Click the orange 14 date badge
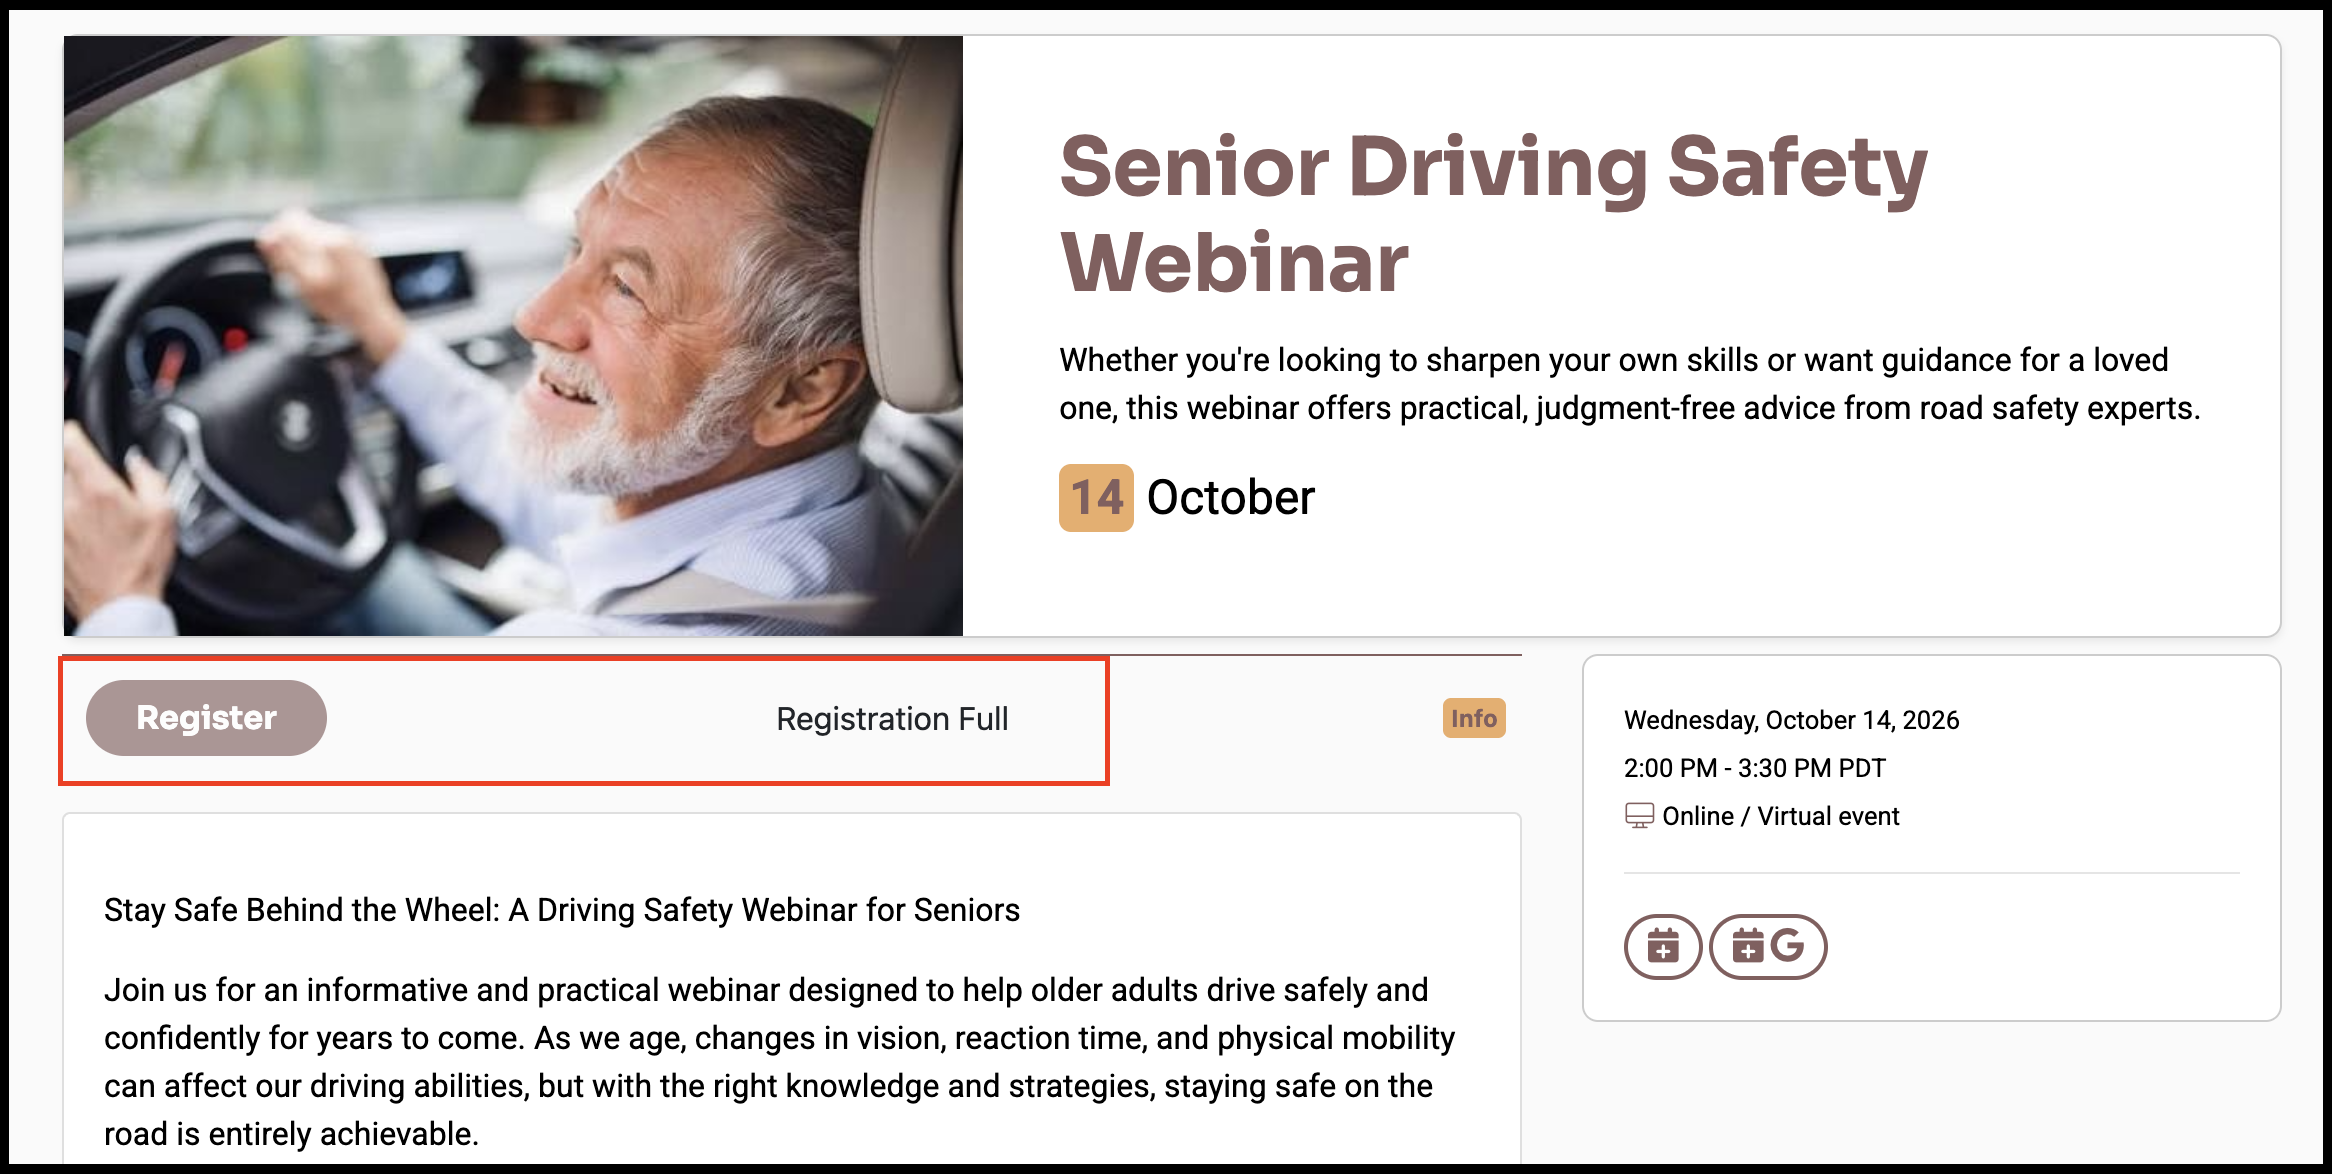 coord(1096,498)
